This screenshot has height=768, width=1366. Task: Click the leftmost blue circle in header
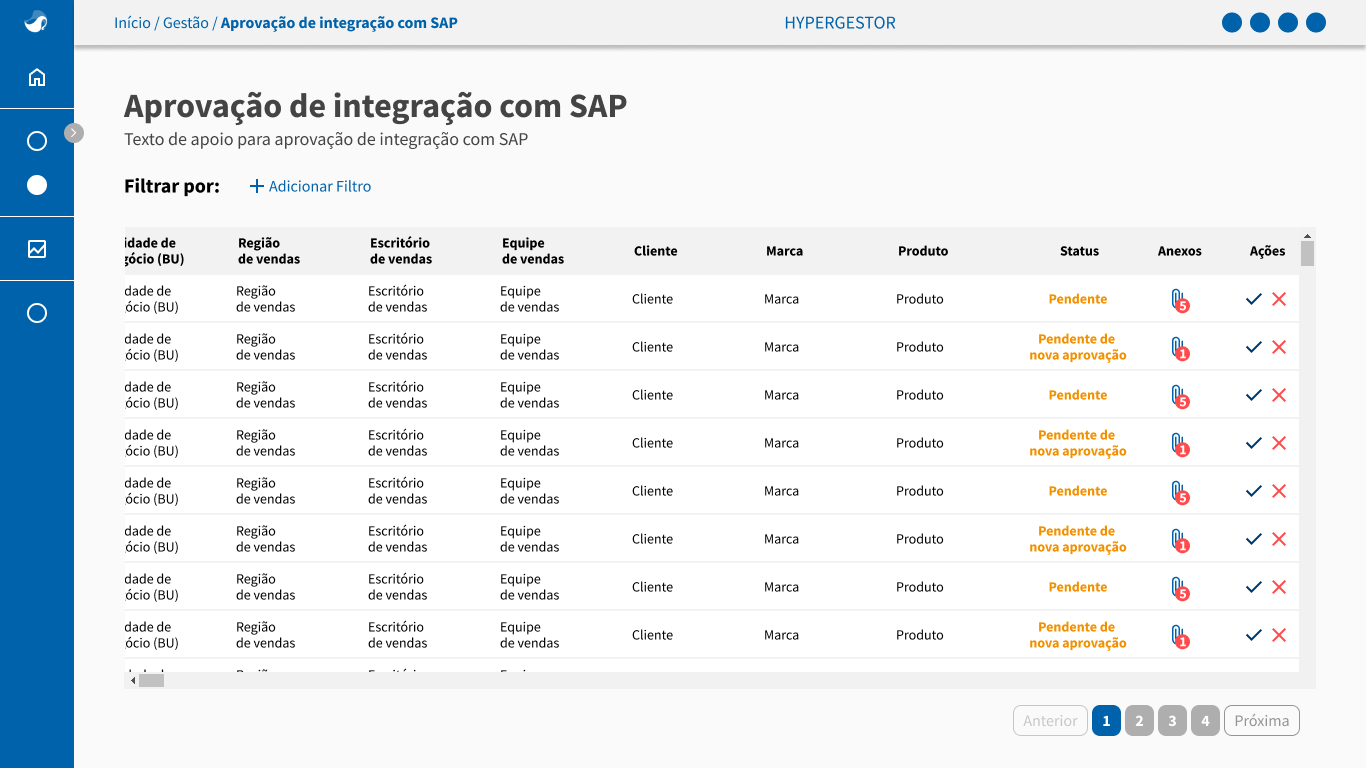coord(1232,22)
